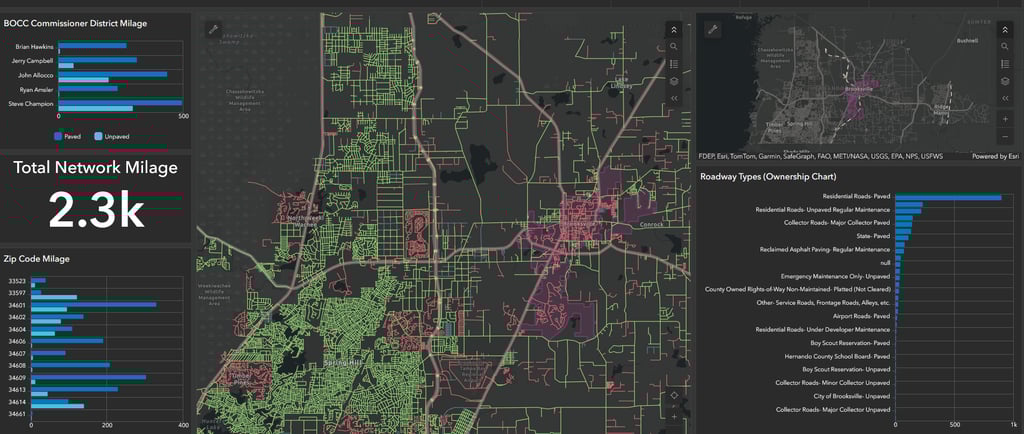Select Collector Roads- Minor Collector Unpaved label
The height and width of the screenshot is (434, 1024).
click(x=833, y=383)
